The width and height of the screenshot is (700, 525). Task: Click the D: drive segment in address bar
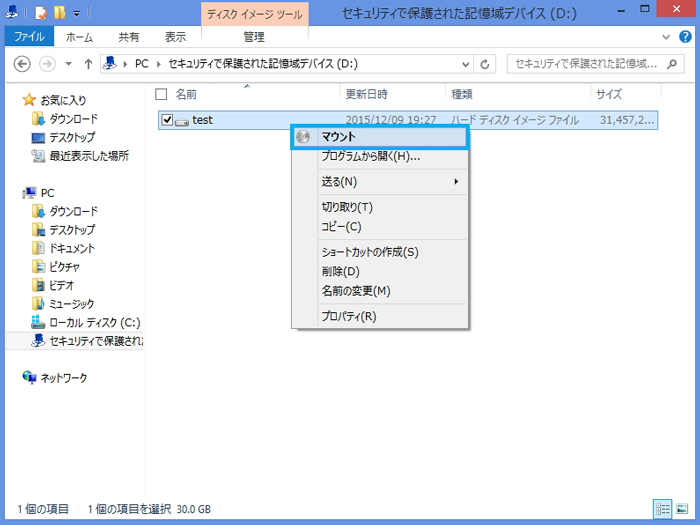click(x=263, y=64)
